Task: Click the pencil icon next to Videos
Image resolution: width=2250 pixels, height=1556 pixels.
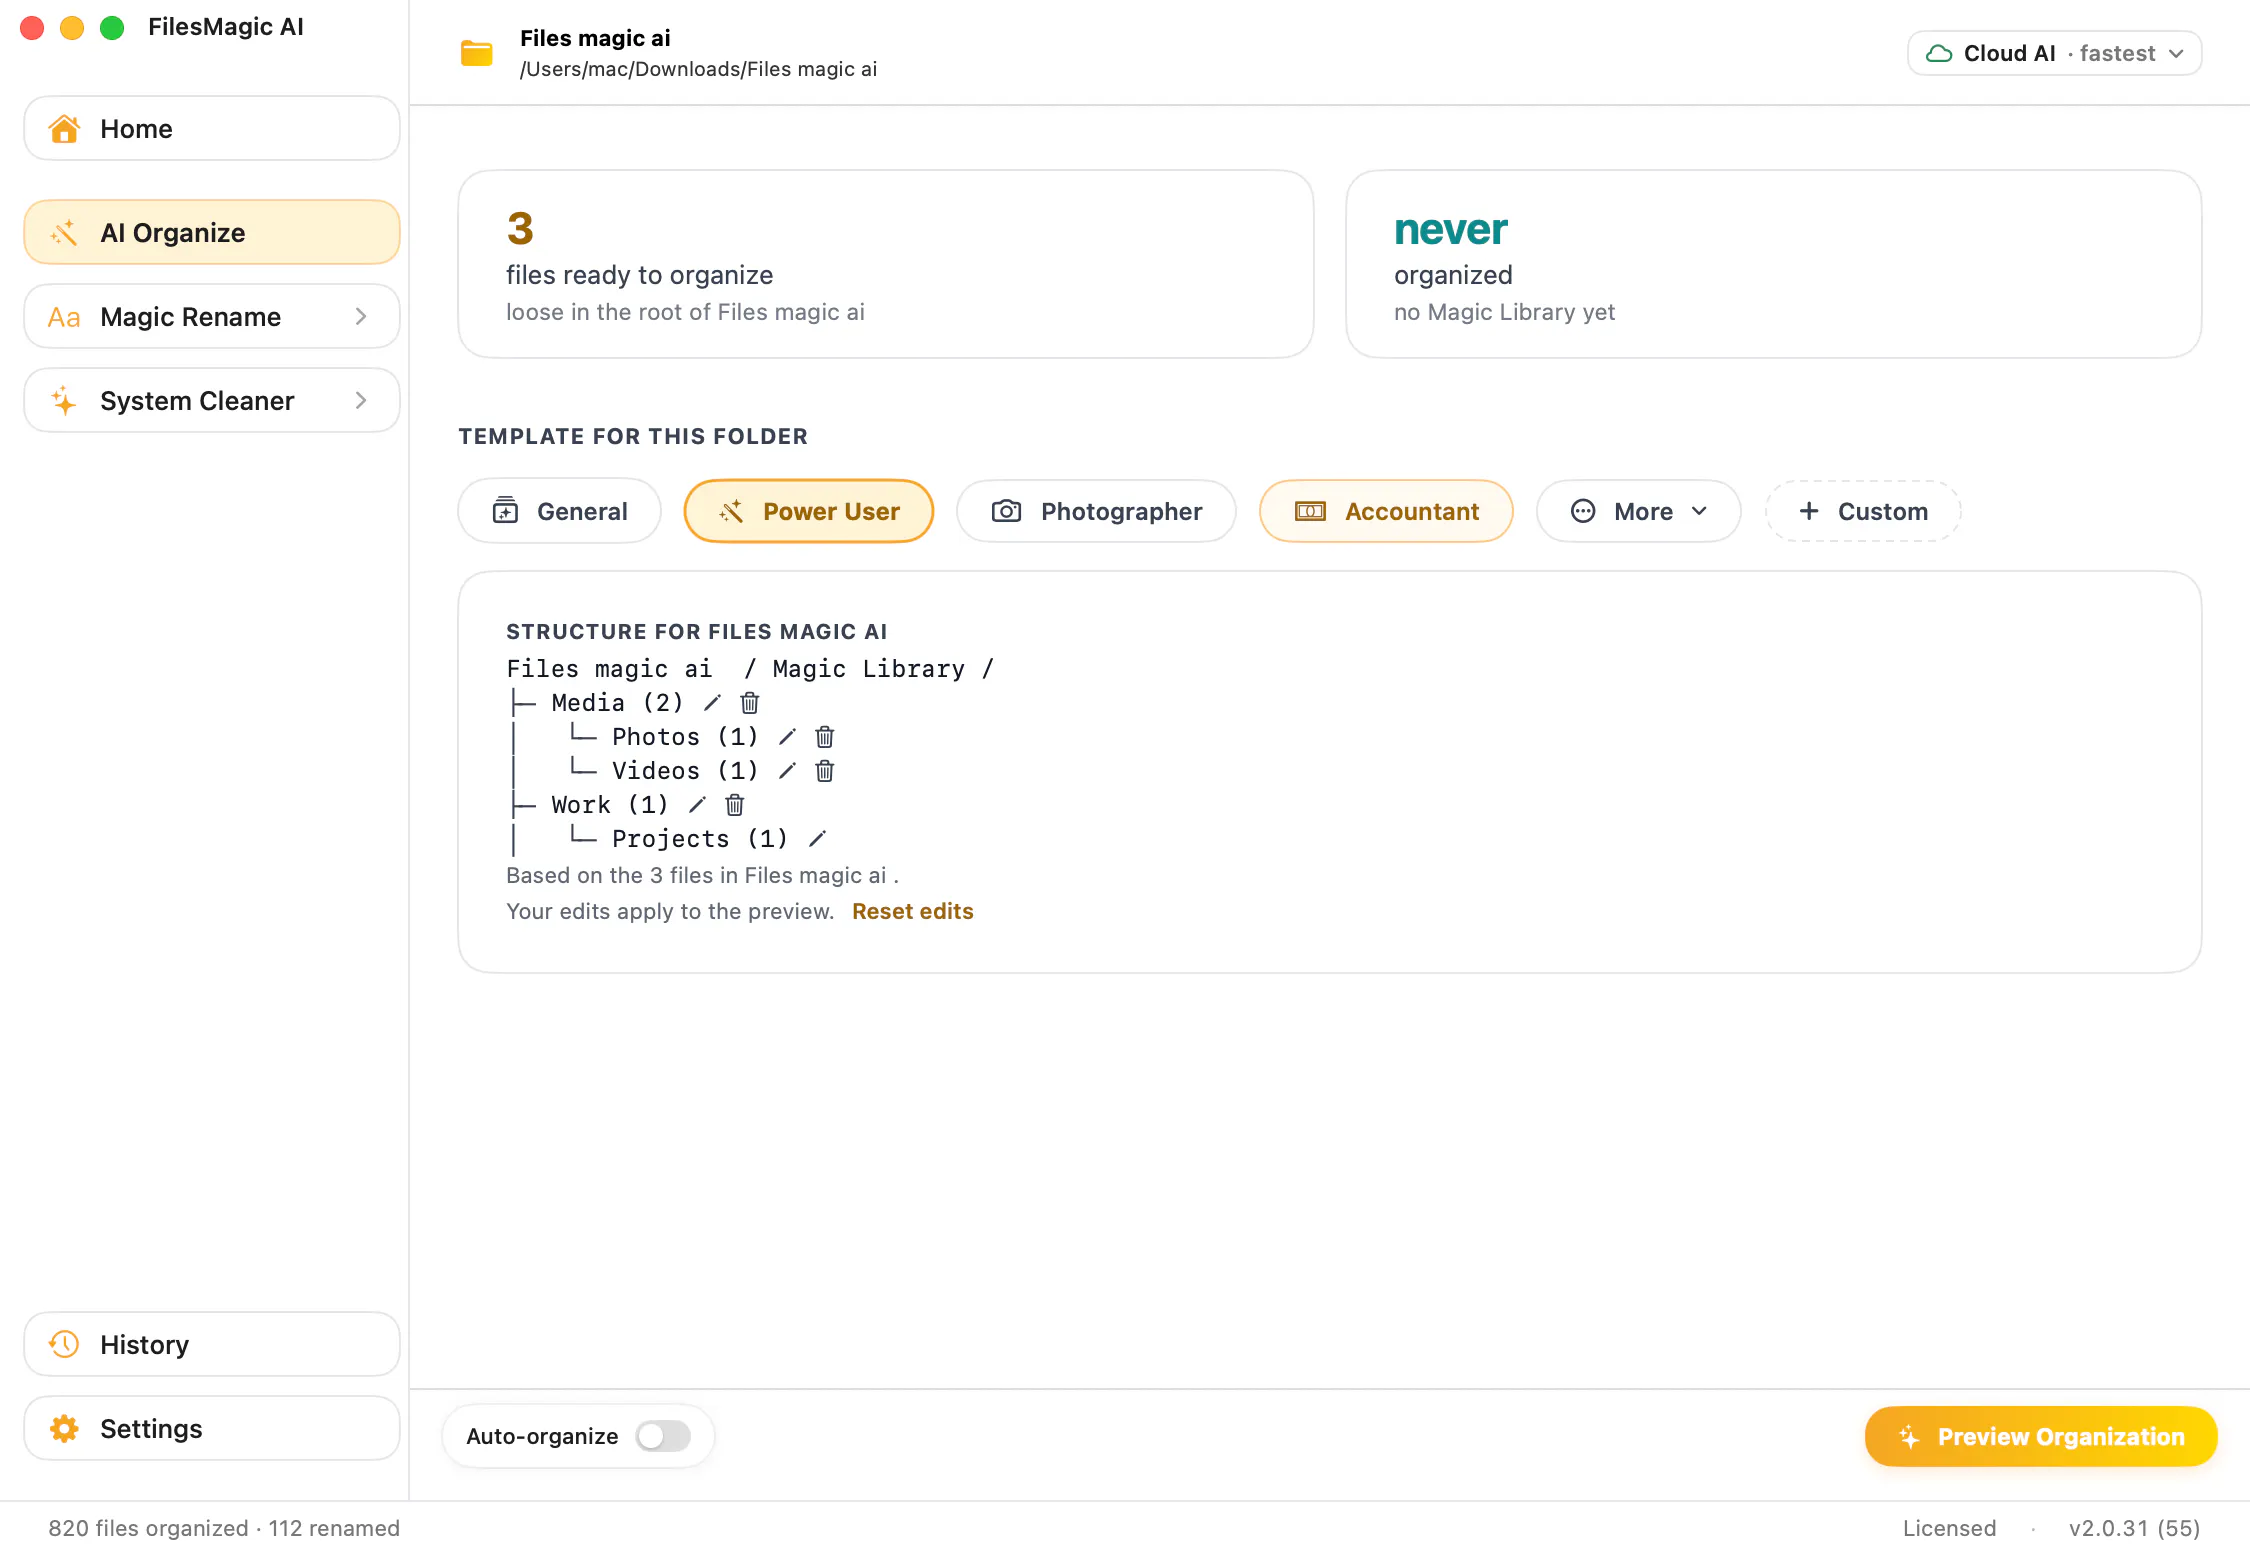Action: (x=787, y=771)
